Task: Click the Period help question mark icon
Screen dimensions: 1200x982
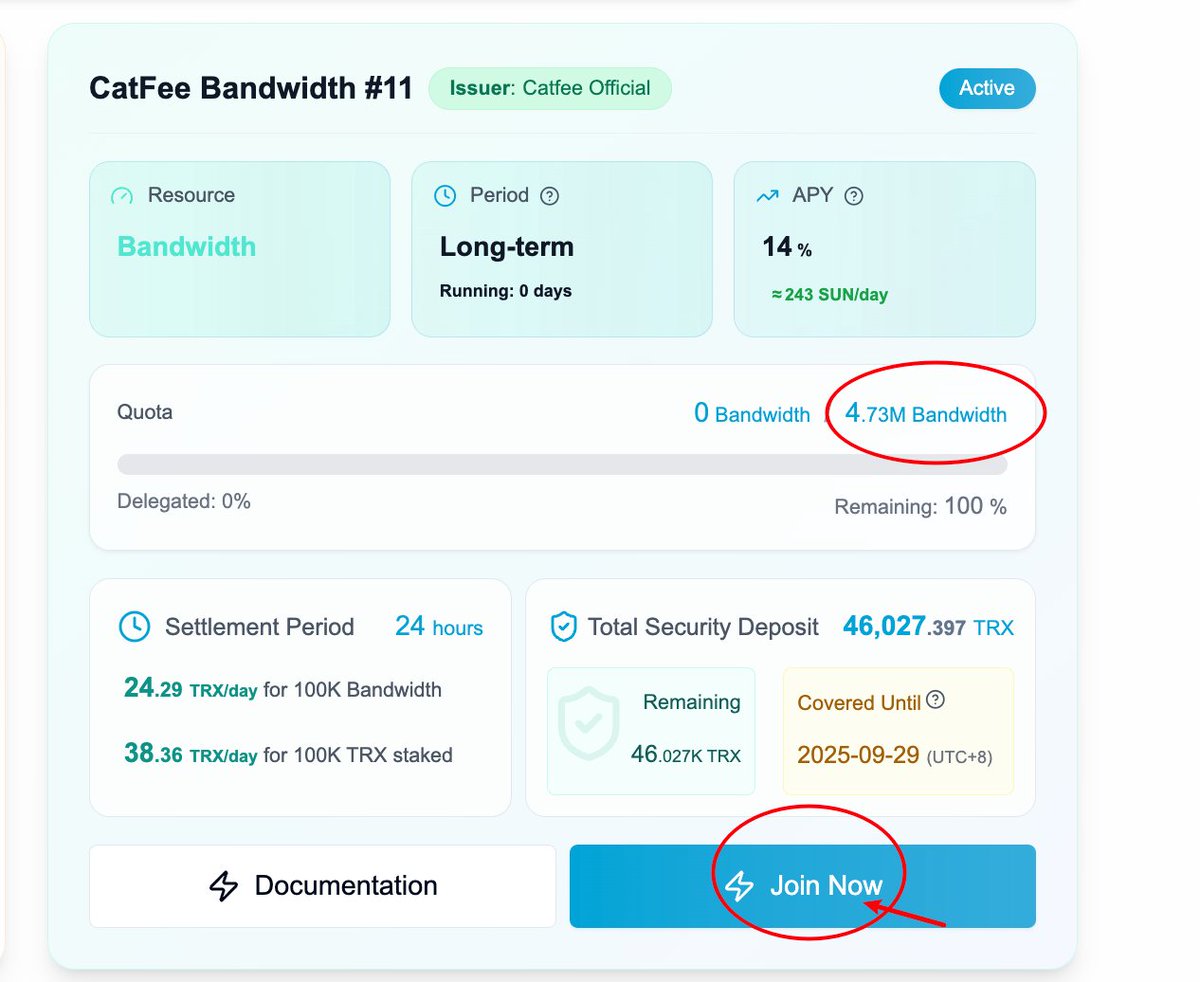Action: (549, 196)
